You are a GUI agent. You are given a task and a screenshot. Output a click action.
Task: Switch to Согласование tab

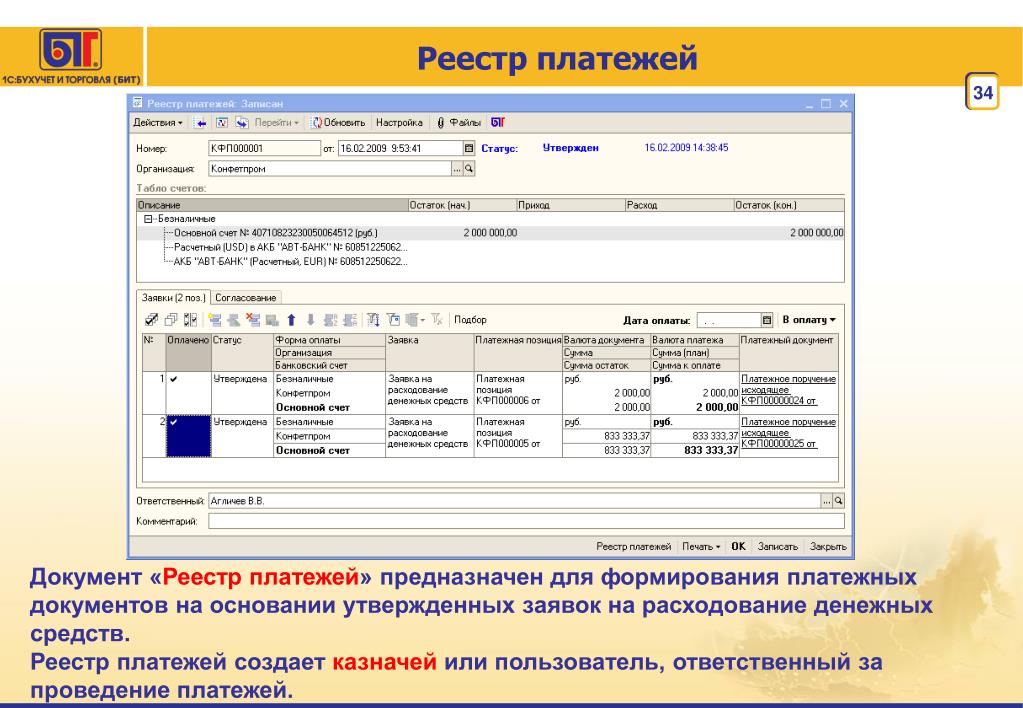246,298
